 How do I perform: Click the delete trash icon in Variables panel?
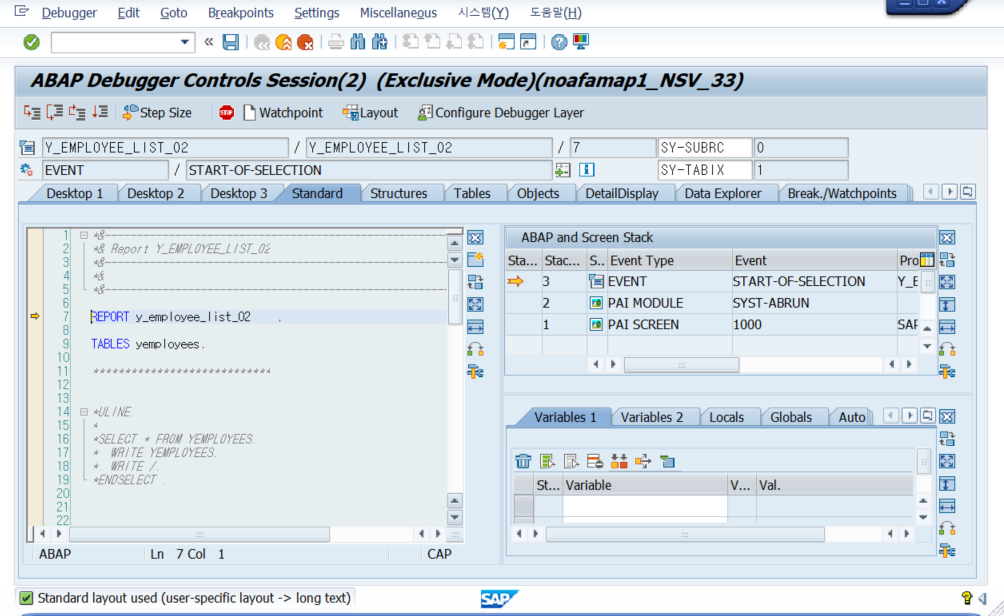pyautogui.click(x=523, y=461)
